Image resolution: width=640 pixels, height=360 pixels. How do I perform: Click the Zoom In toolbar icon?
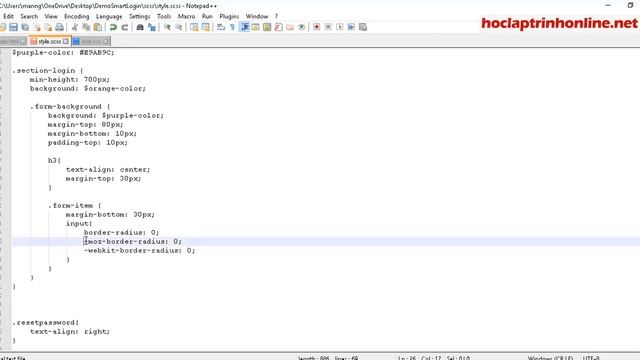(x=167, y=27)
